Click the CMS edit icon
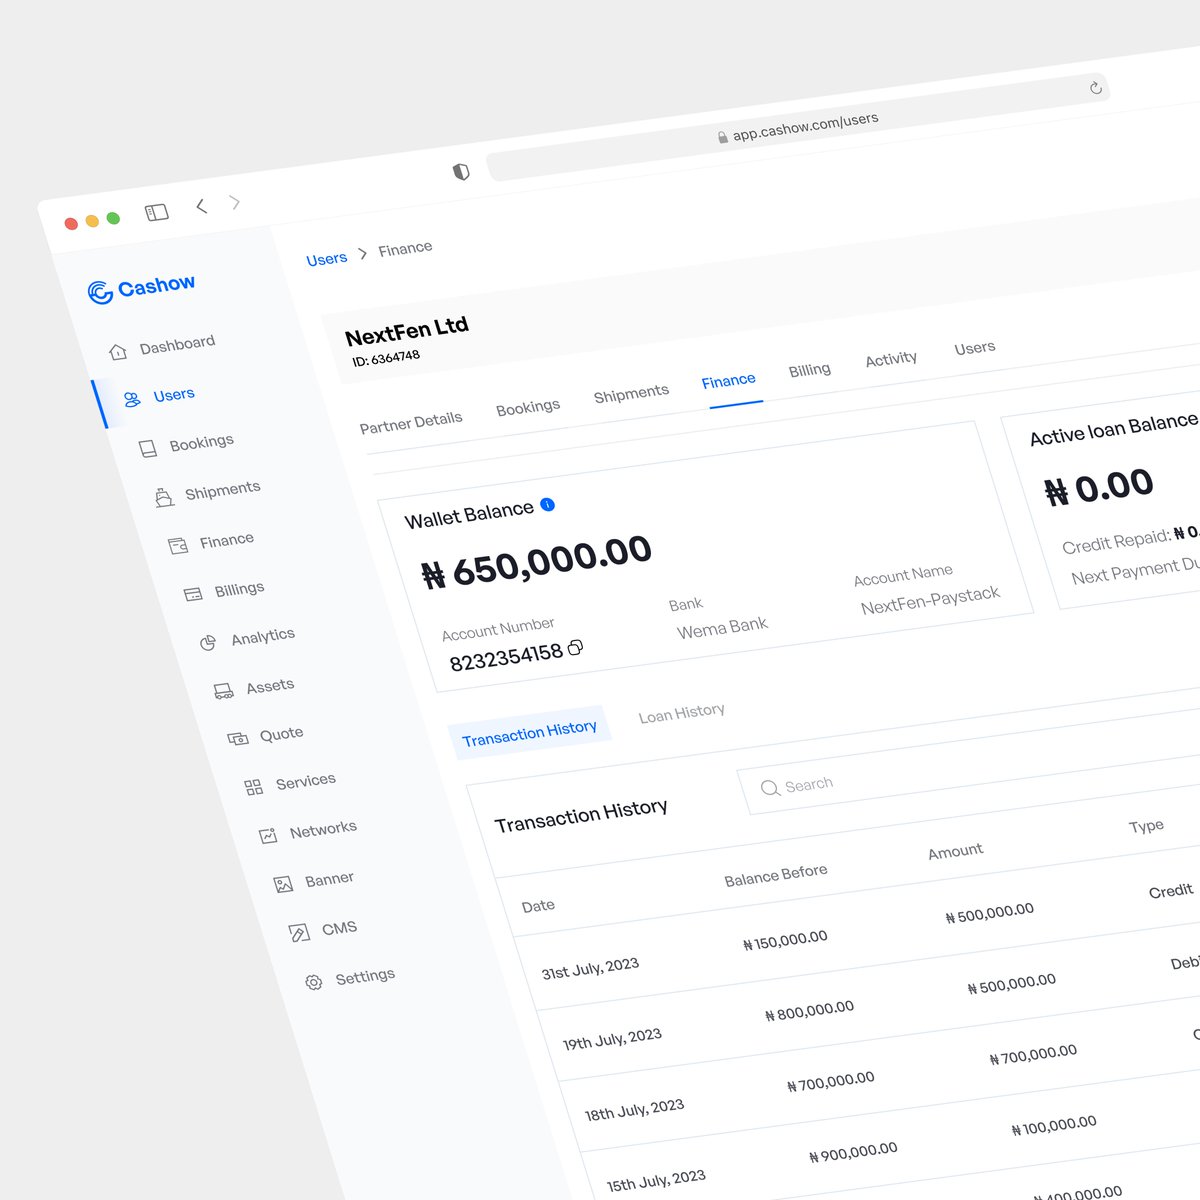The height and width of the screenshot is (1200, 1200). click(299, 933)
